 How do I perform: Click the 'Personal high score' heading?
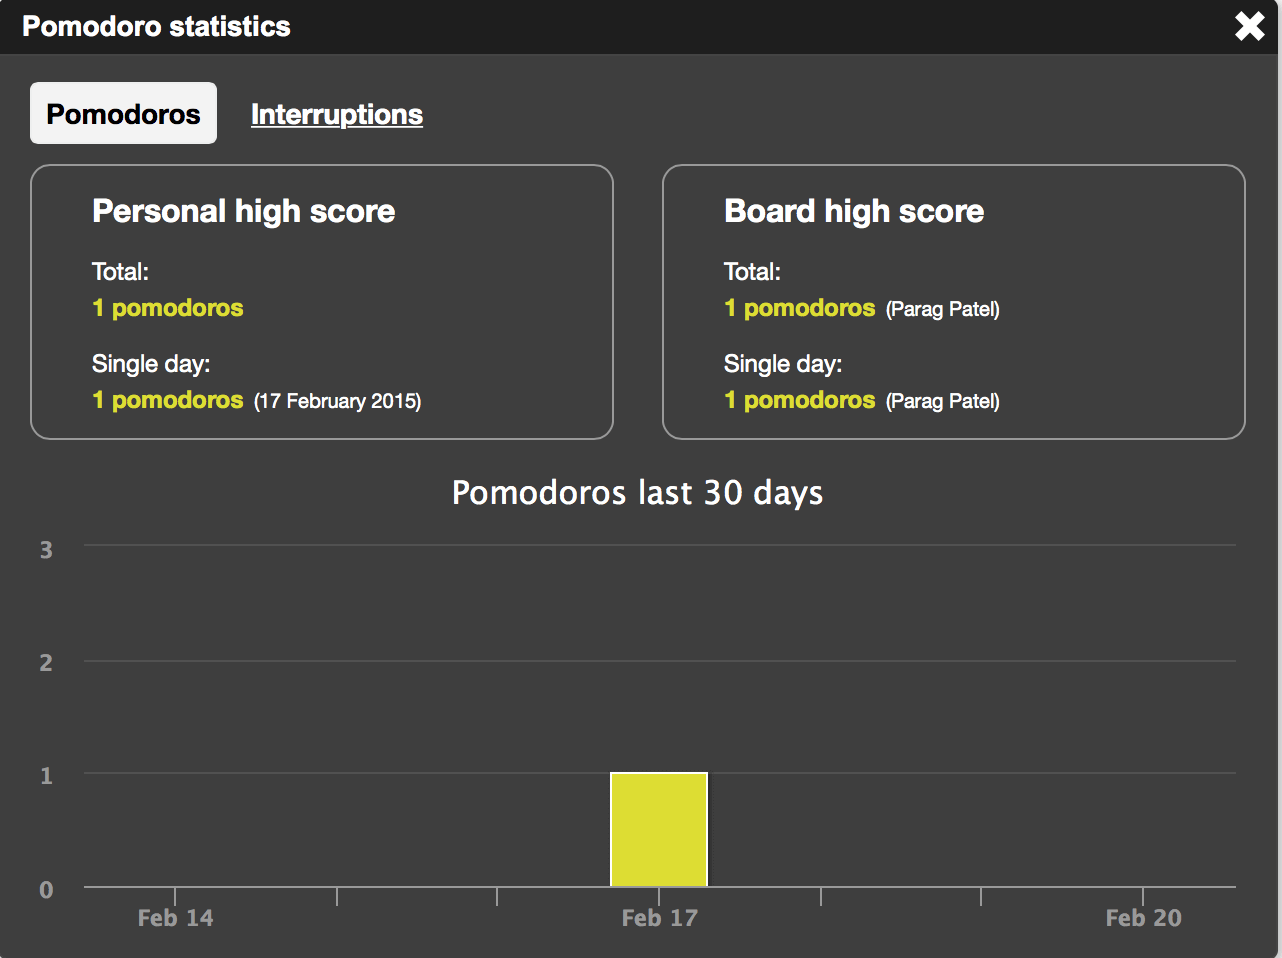pos(244,211)
